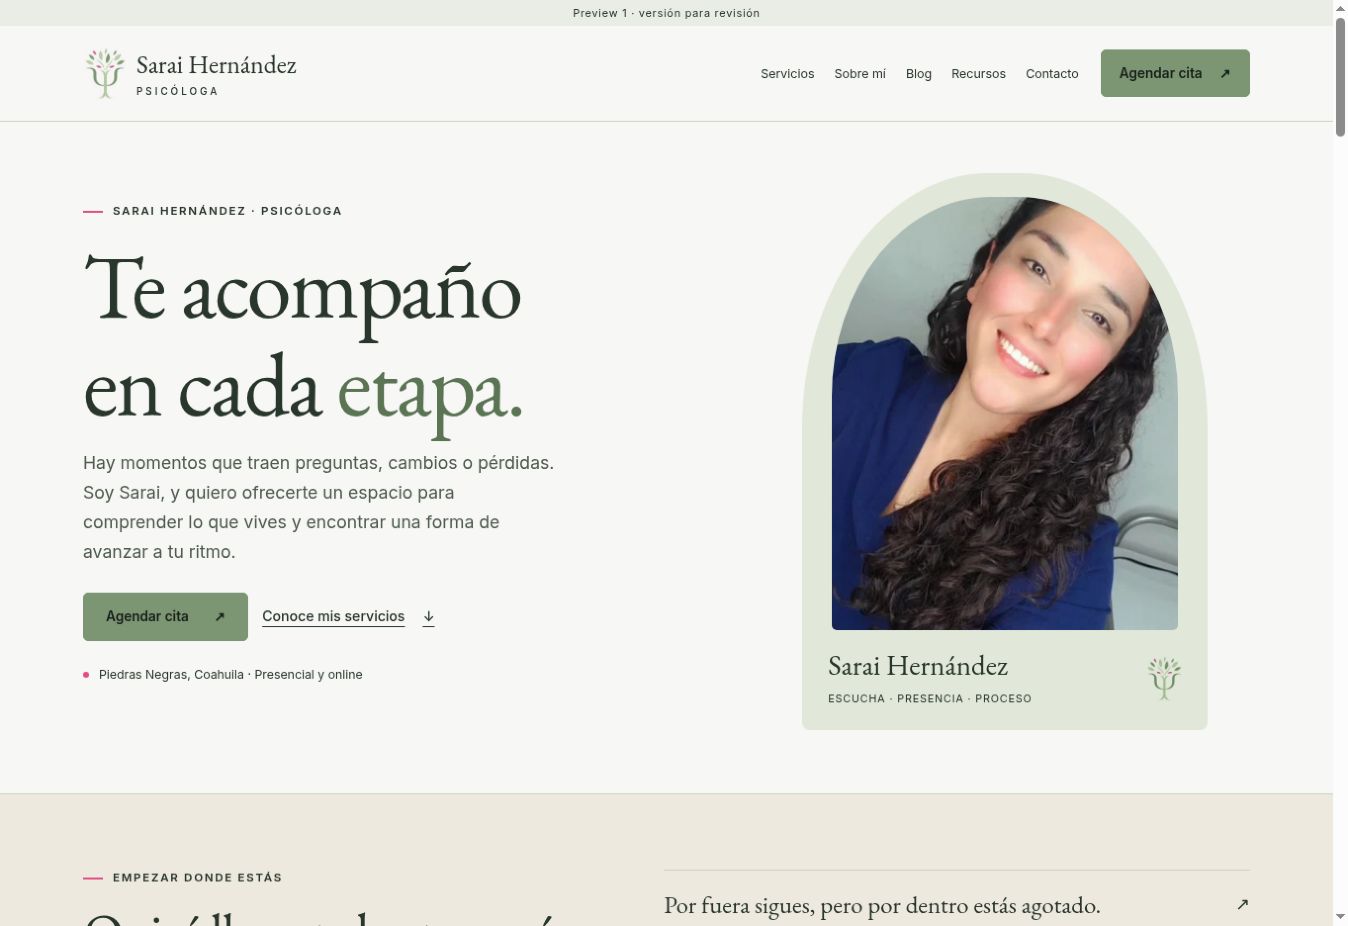Click the 'Hay momentos que traen preguntas' paragraph

tap(318, 507)
